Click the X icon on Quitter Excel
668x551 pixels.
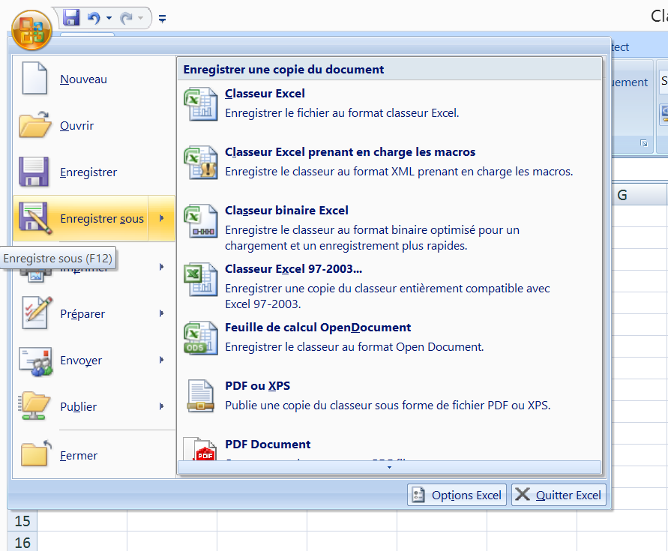coord(522,494)
